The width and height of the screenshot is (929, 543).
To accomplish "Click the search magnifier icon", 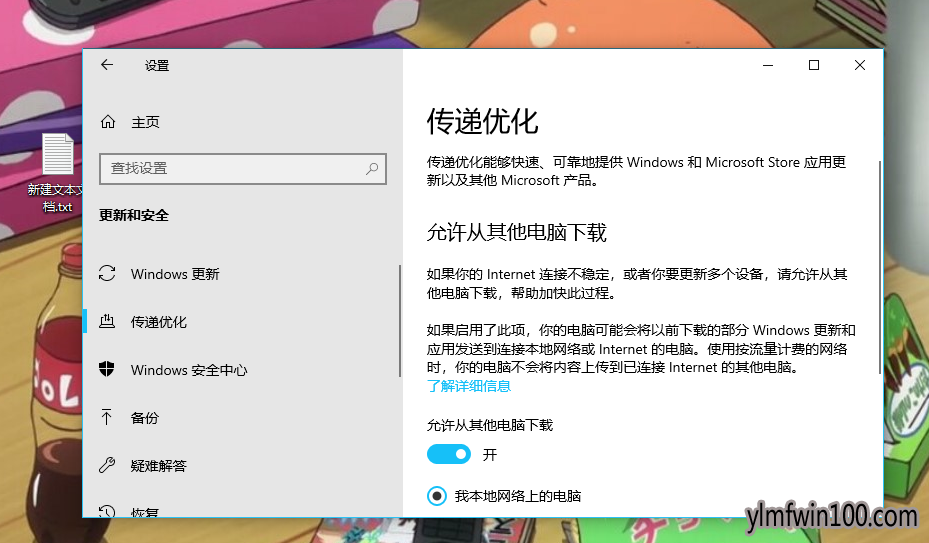I will (x=372, y=169).
